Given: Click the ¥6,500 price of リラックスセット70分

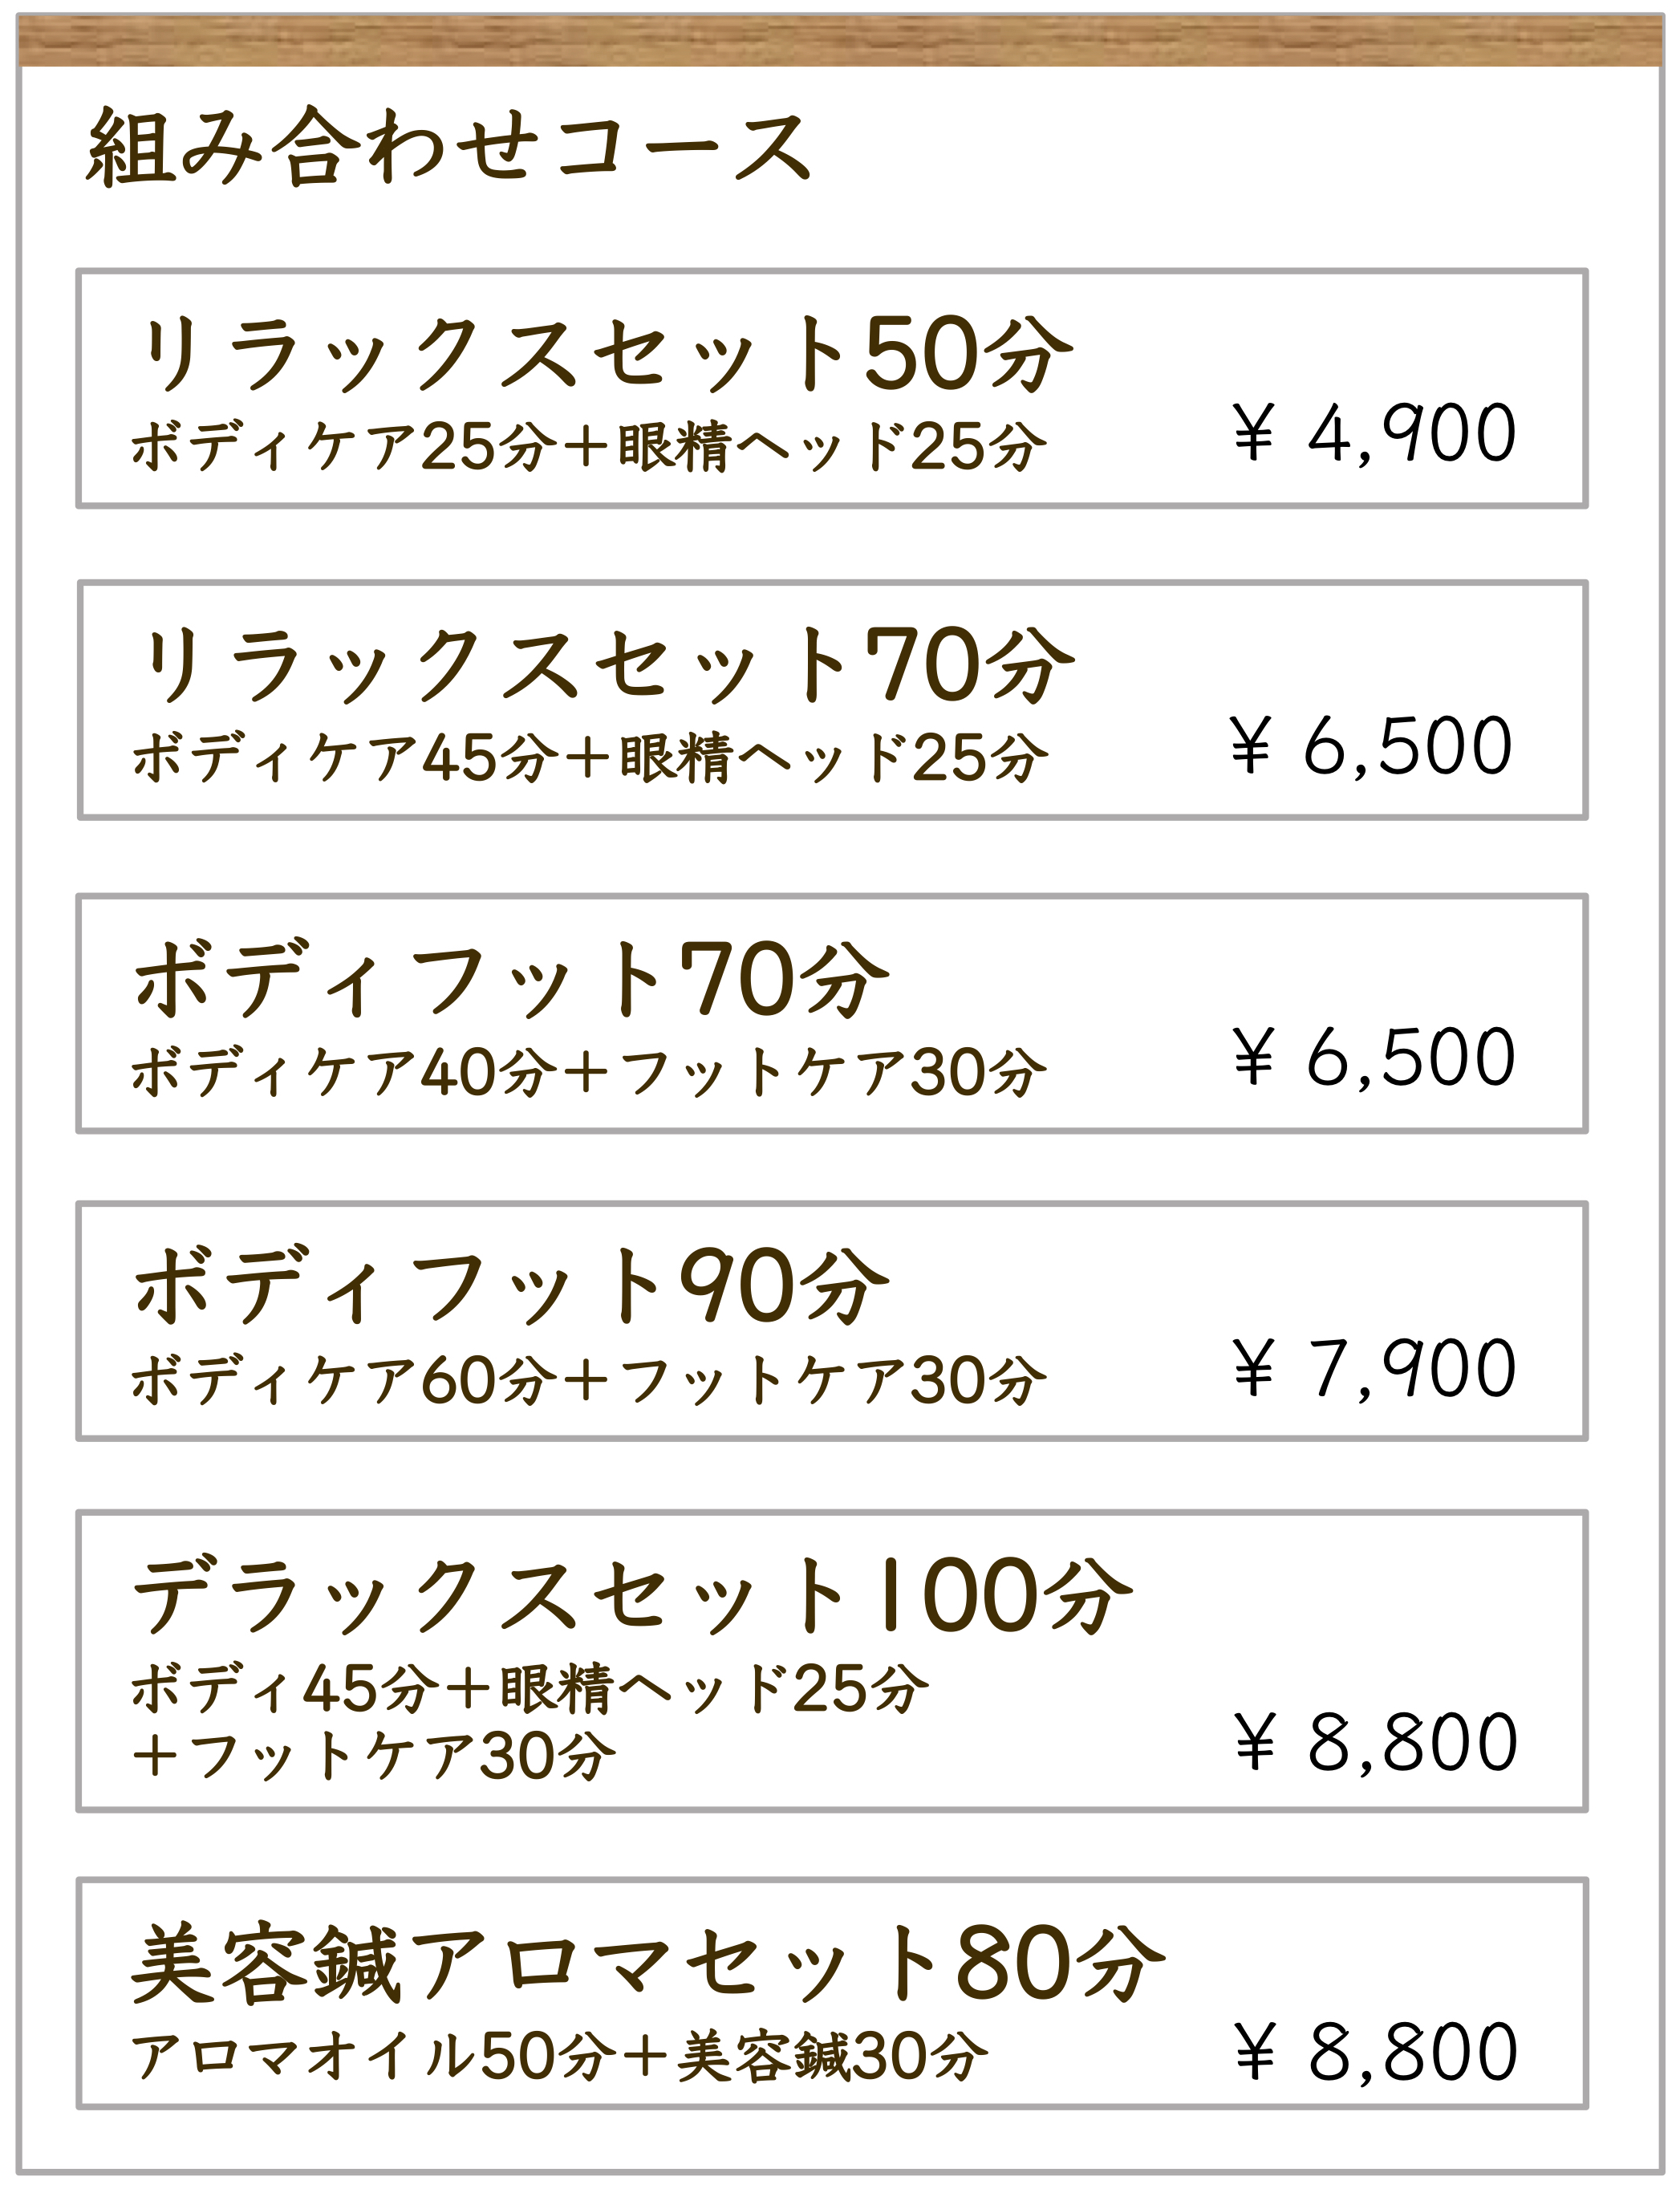Looking at the screenshot, I should 1372,746.
